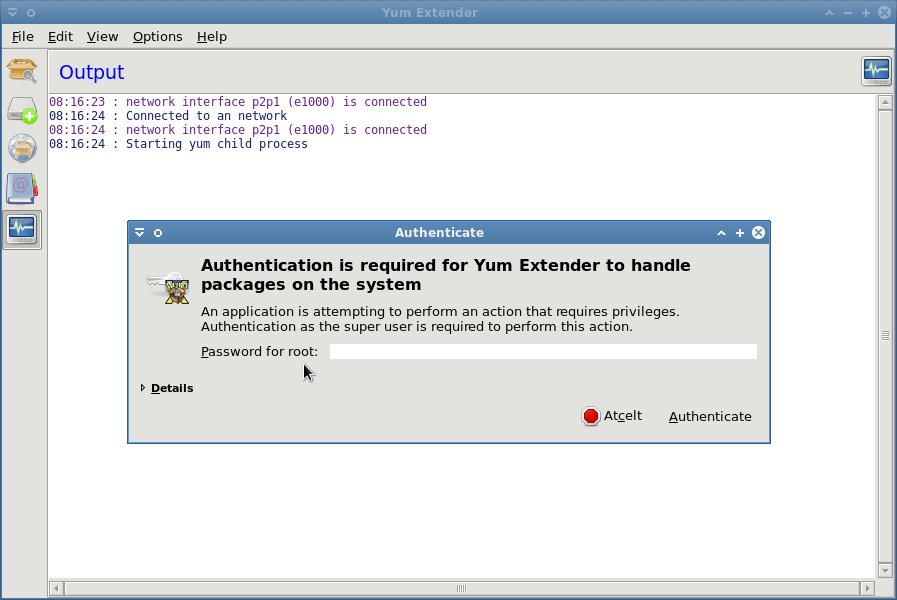Open the history view with address book icon
The image size is (897, 600).
point(22,189)
